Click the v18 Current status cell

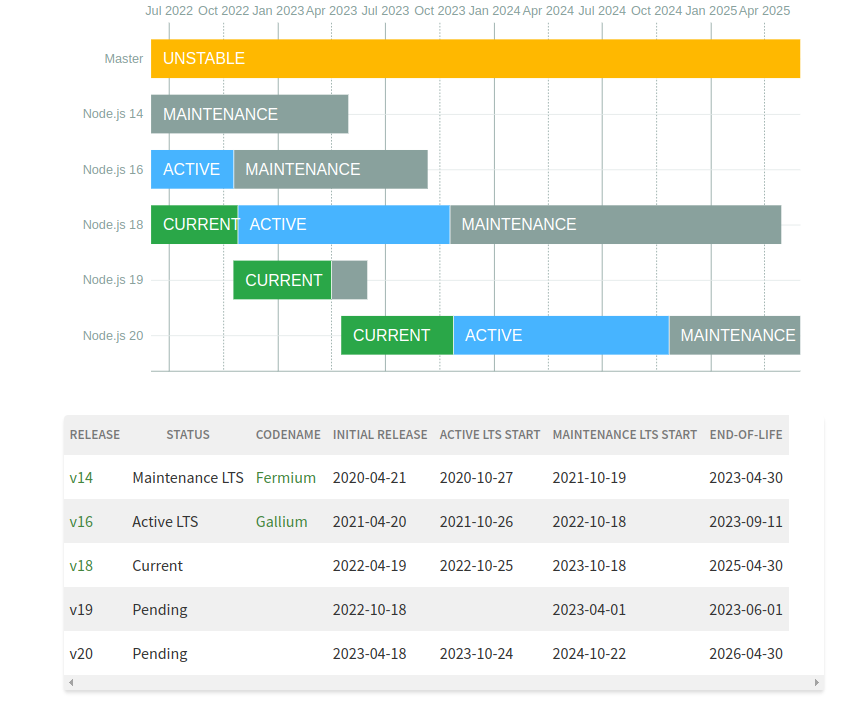point(158,566)
